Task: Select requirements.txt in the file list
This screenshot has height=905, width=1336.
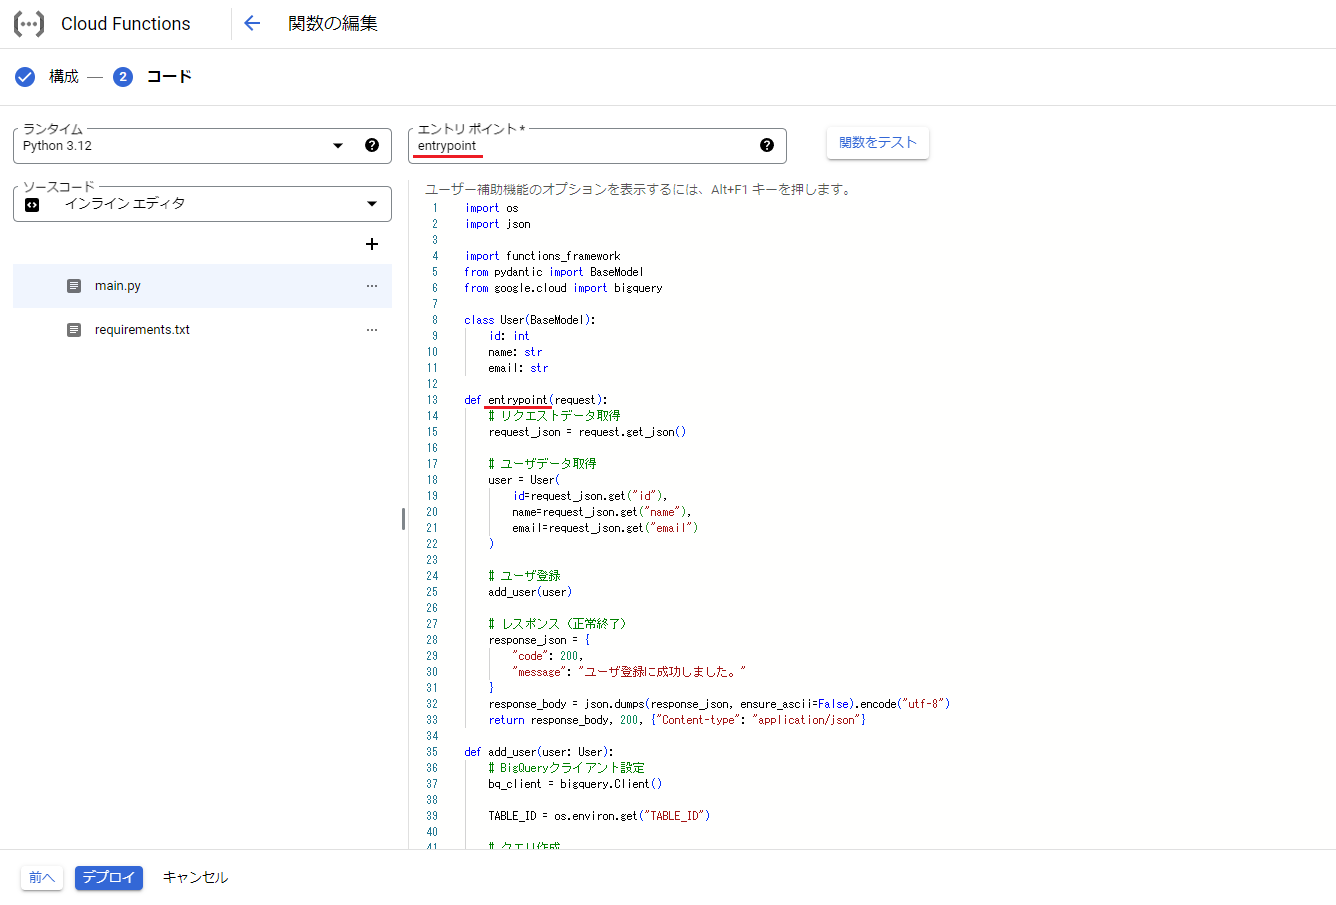Action: [x=202, y=330]
